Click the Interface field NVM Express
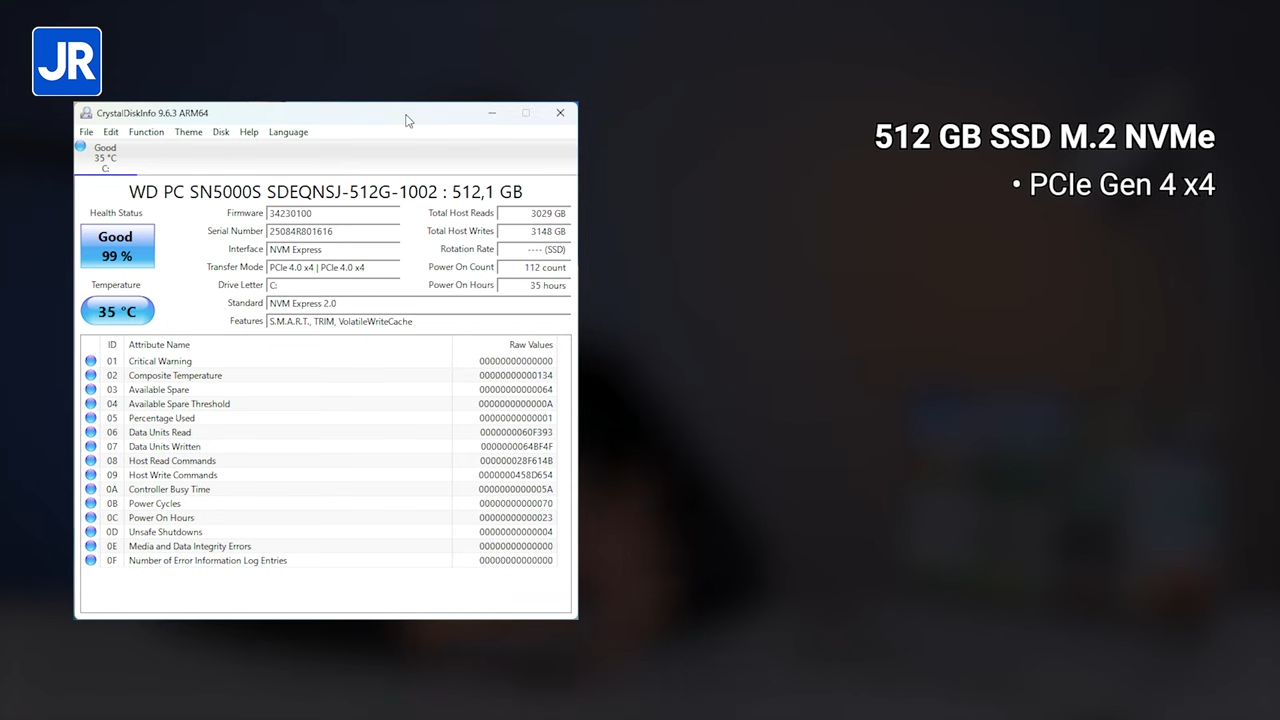This screenshot has height=720, width=1280. pos(333,249)
